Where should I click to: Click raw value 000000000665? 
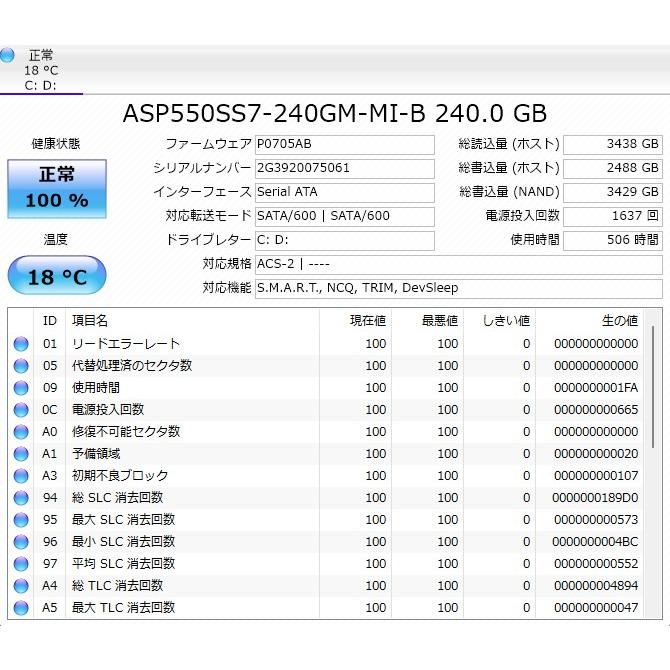(x=596, y=410)
